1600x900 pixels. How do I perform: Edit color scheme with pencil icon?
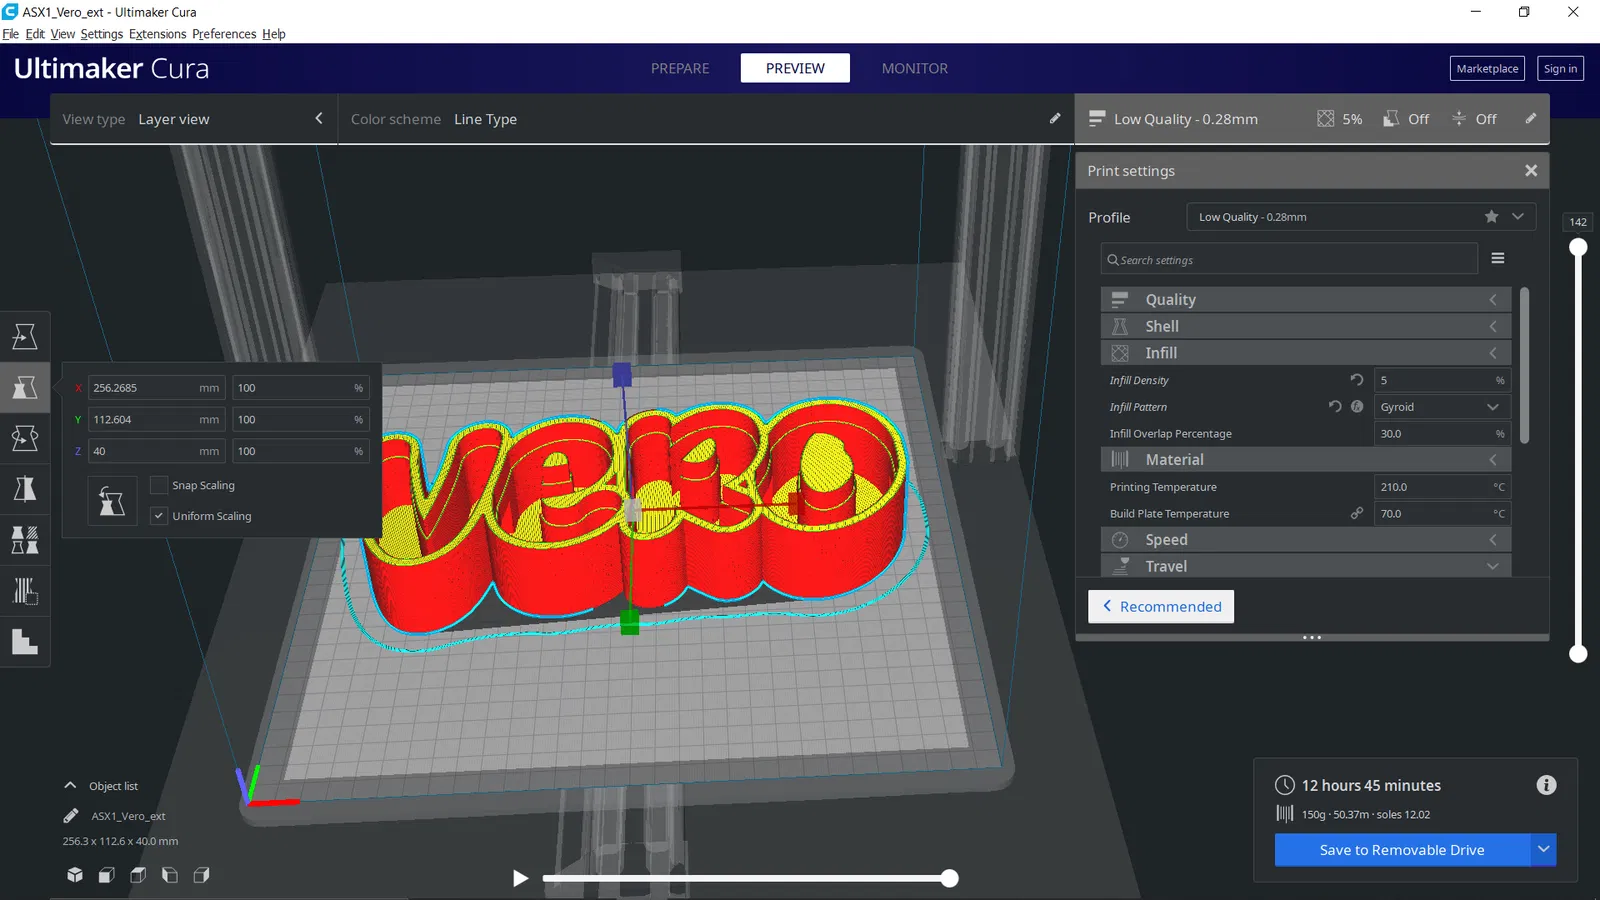click(x=1055, y=119)
